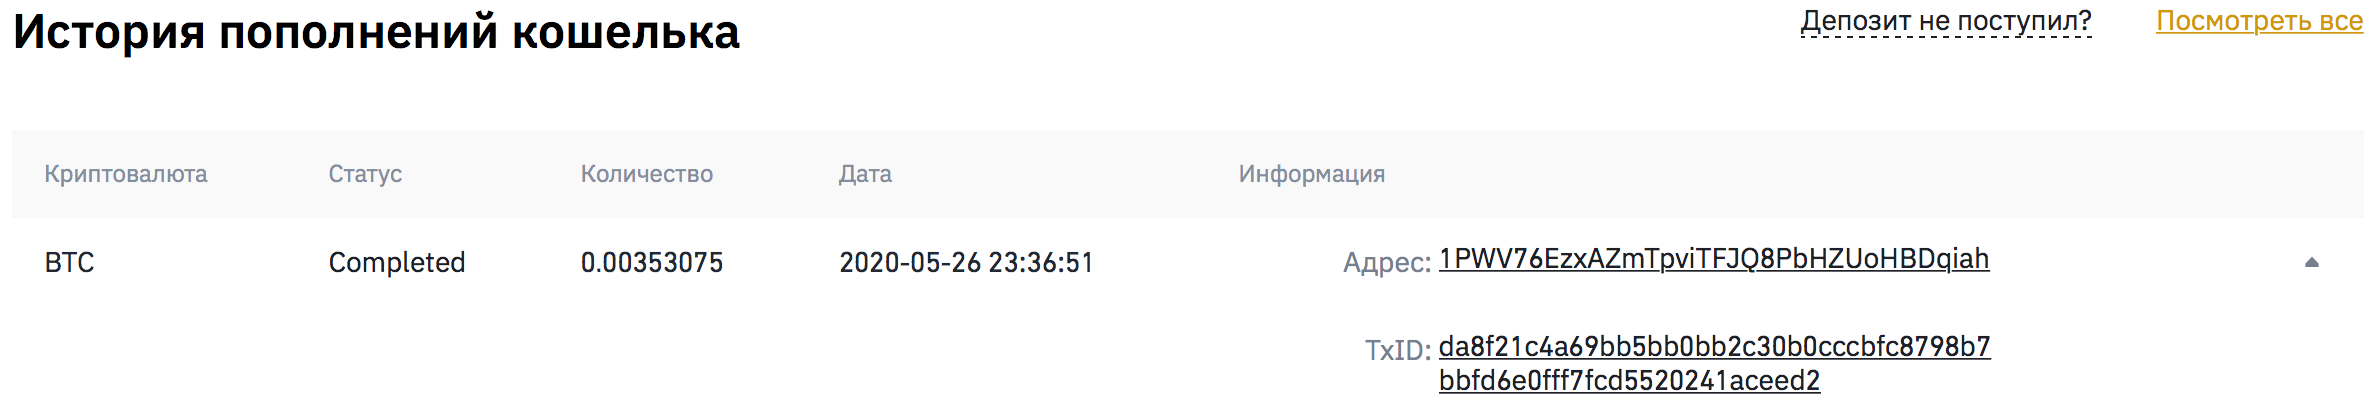
Task: Click the "Completed" status text
Action: click(x=397, y=262)
